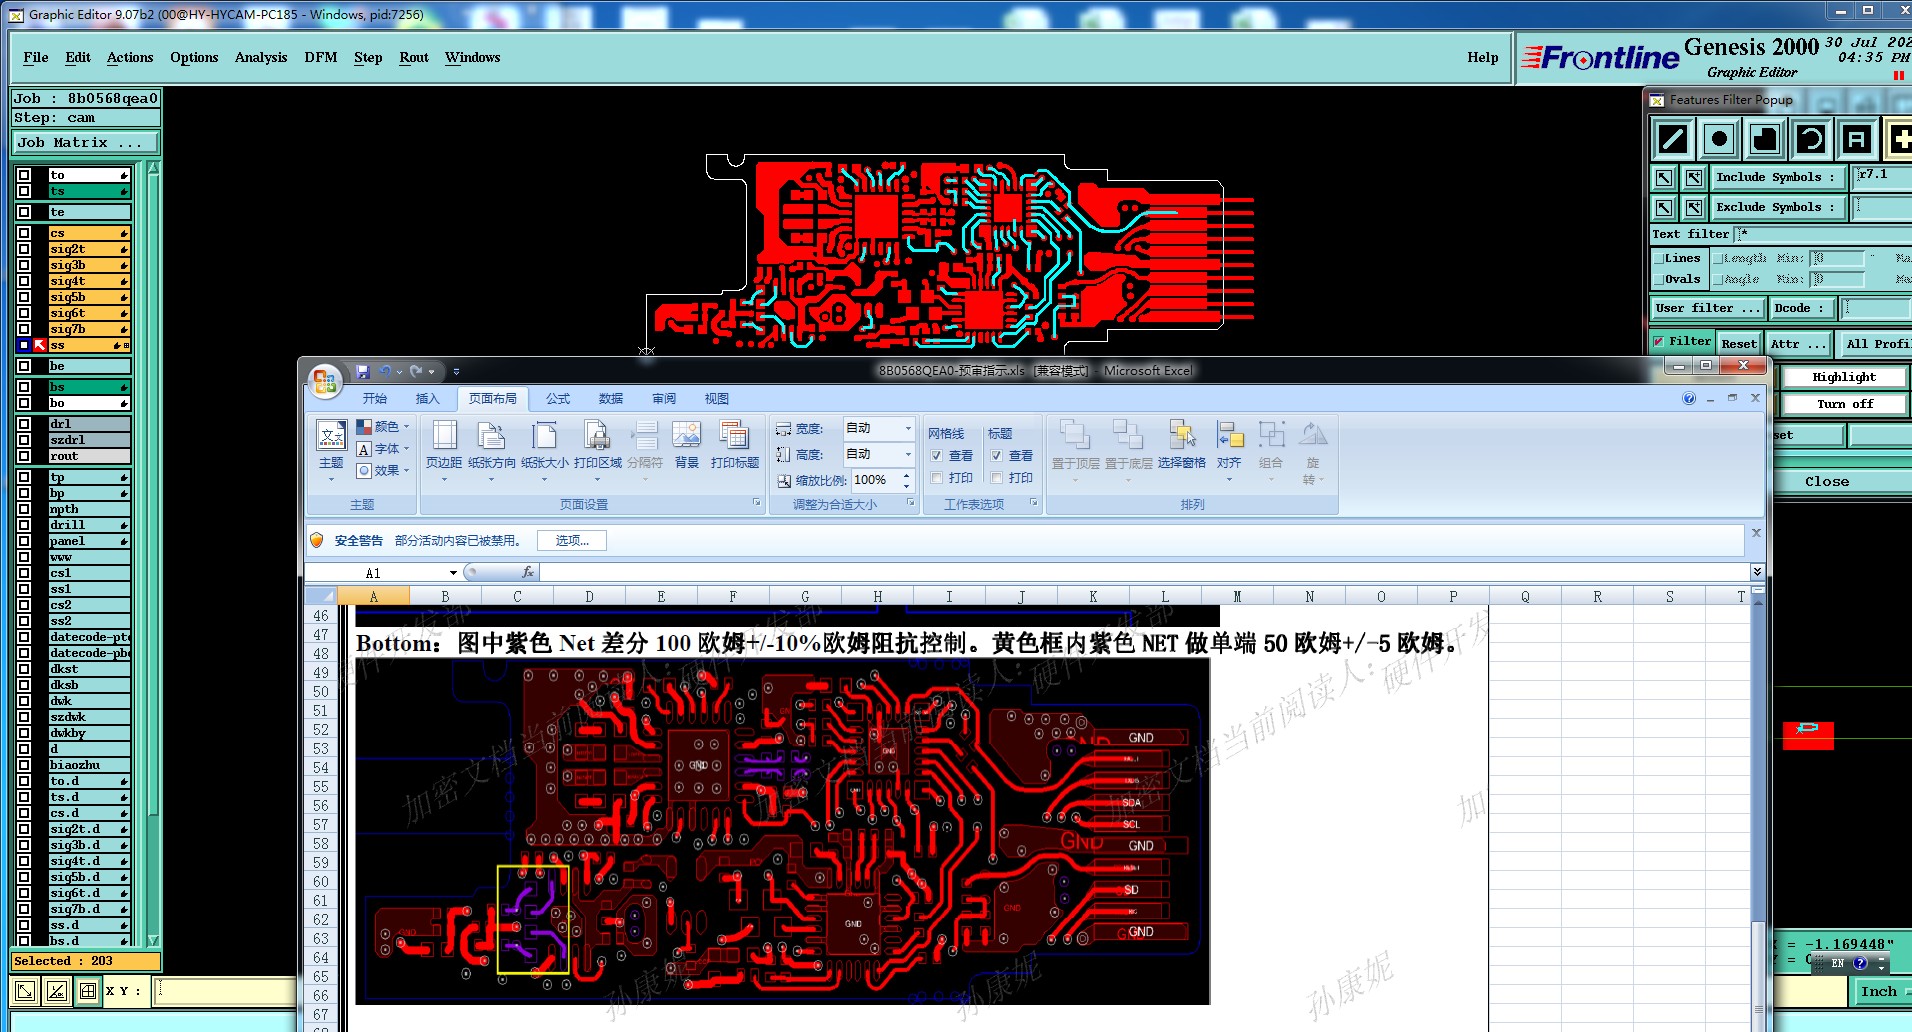Expand the 字体 (Fonts) theme dropdown
Screen dimensions: 1912x1032
[406, 449]
